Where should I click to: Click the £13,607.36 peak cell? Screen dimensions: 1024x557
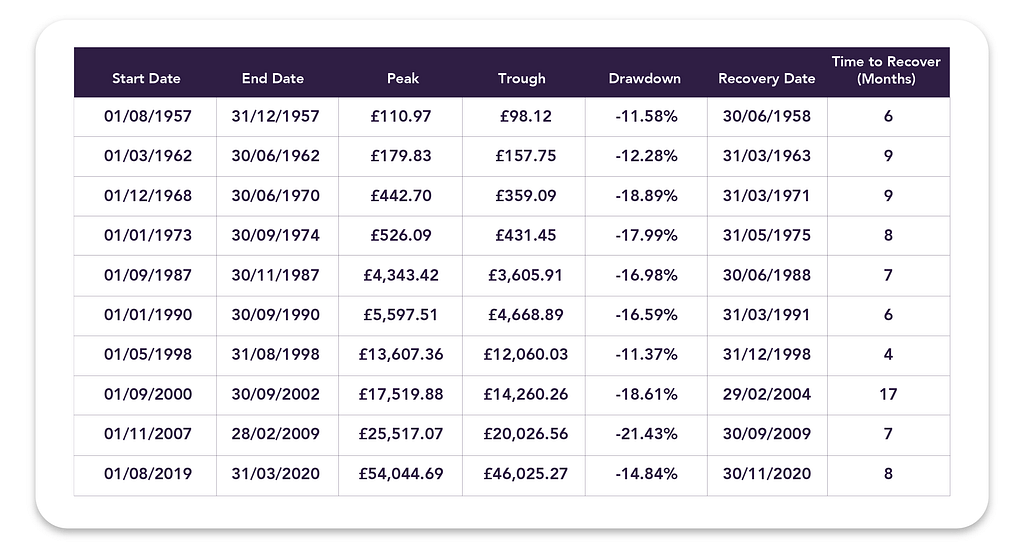(x=401, y=355)
